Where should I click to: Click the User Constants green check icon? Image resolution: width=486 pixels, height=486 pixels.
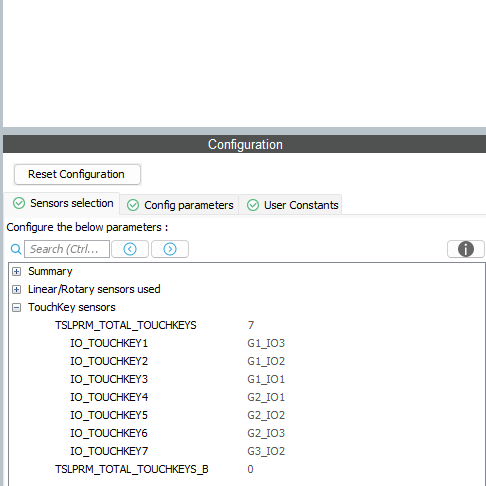tap(253, 205)
